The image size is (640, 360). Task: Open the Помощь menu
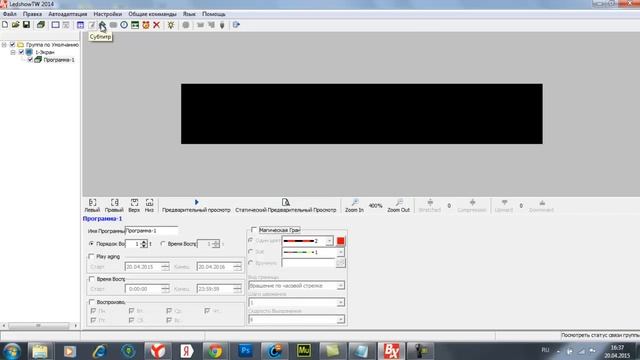point(213,14)
